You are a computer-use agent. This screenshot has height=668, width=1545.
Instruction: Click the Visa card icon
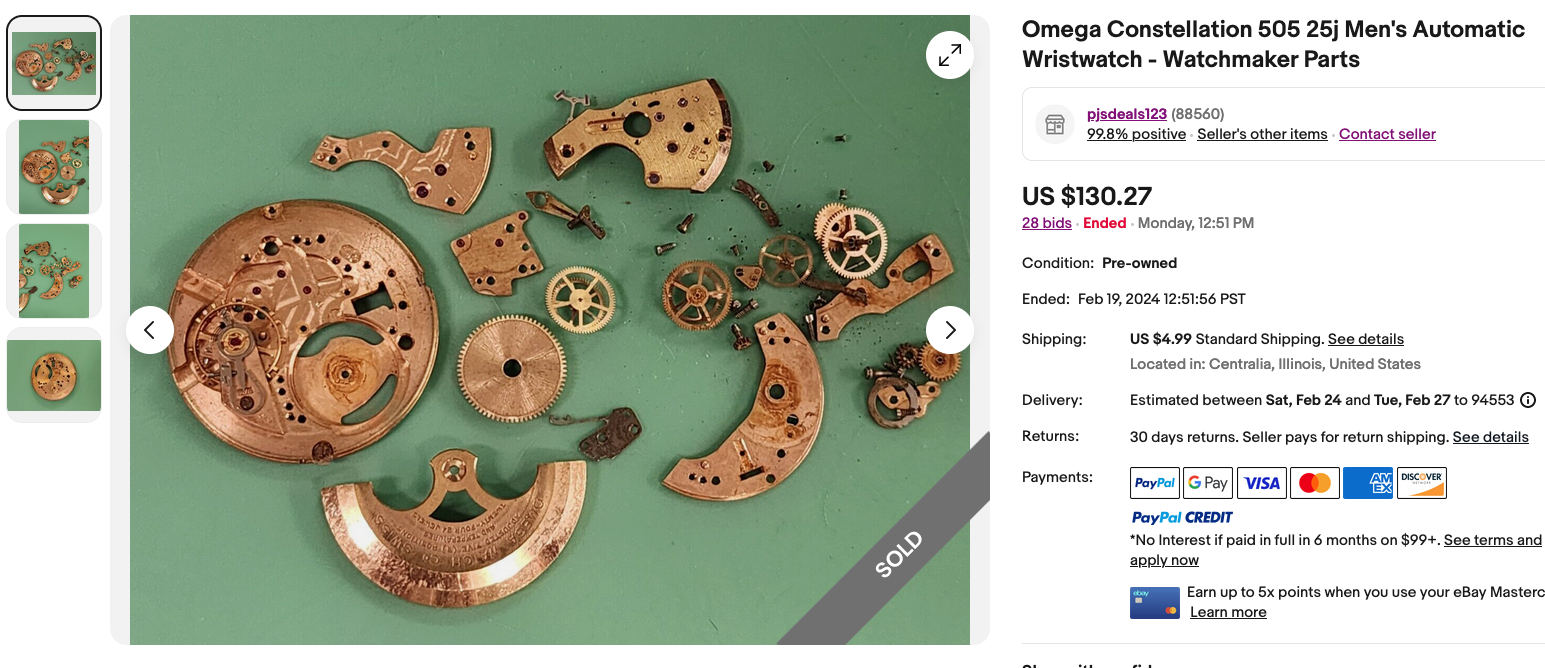click(x=1261, y=483)
